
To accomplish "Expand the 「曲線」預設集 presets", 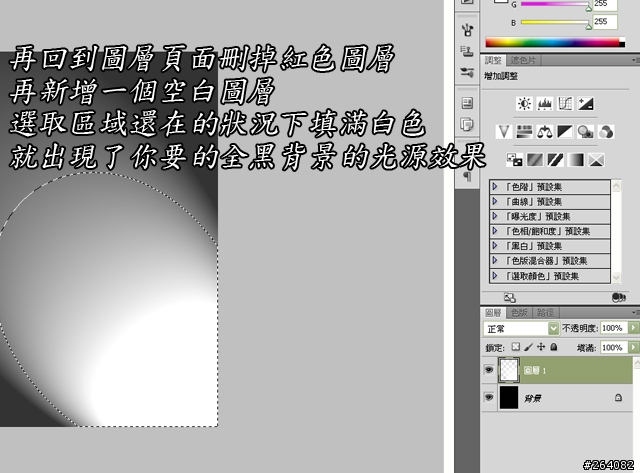I will click(495, 201).
